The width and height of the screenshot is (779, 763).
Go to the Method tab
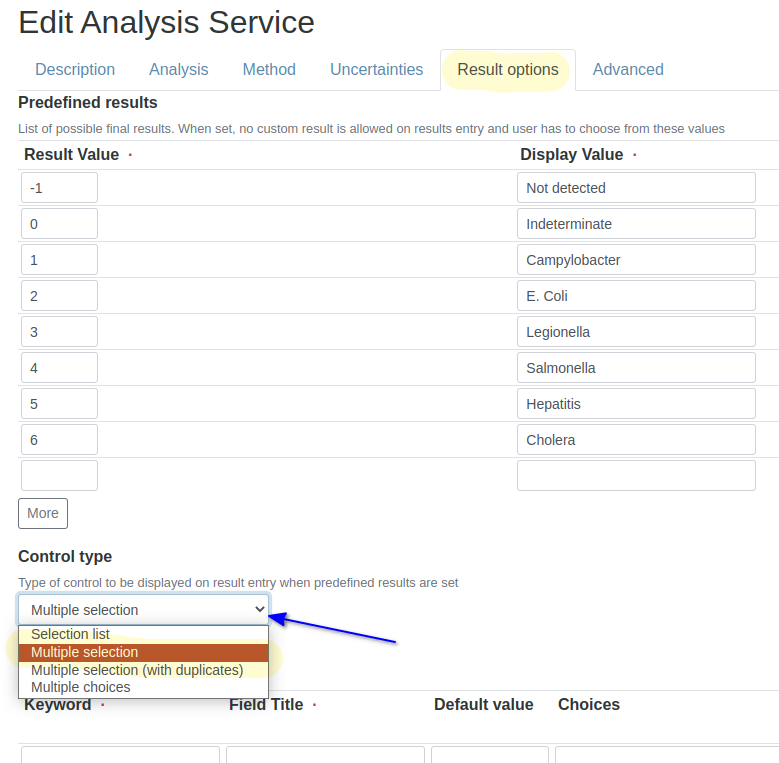(x=269, y=70)
